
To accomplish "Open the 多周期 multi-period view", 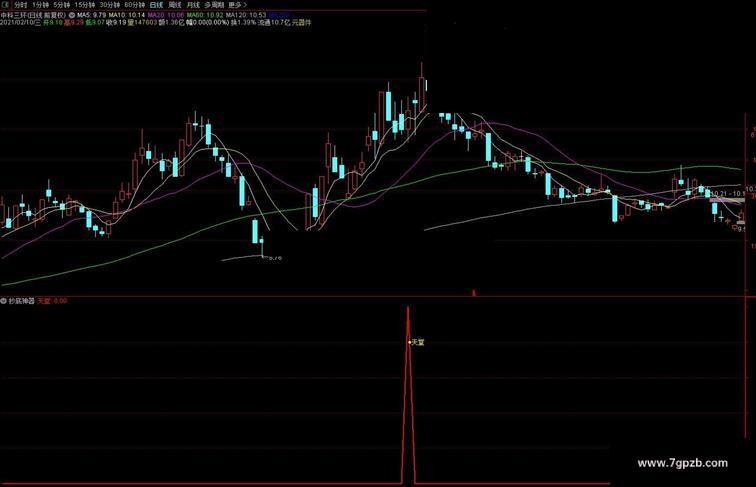I will click(x=214, y=5).
